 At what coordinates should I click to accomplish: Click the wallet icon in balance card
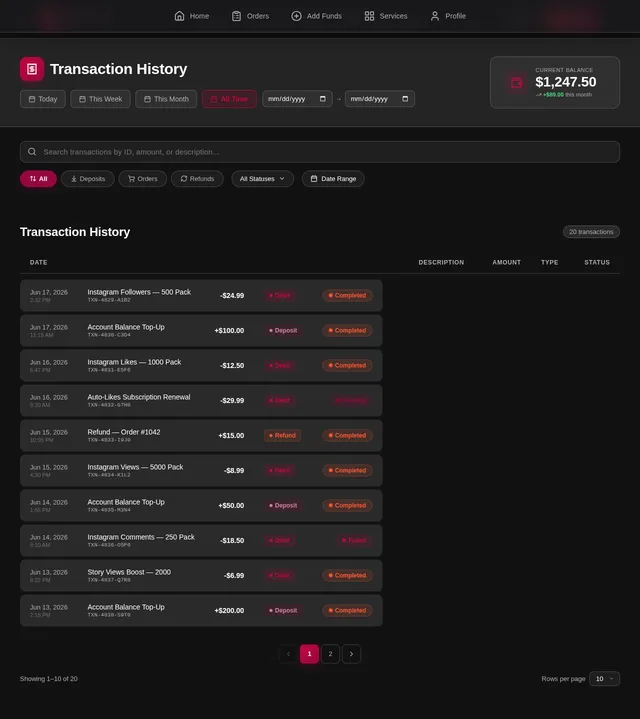[516, 83]
